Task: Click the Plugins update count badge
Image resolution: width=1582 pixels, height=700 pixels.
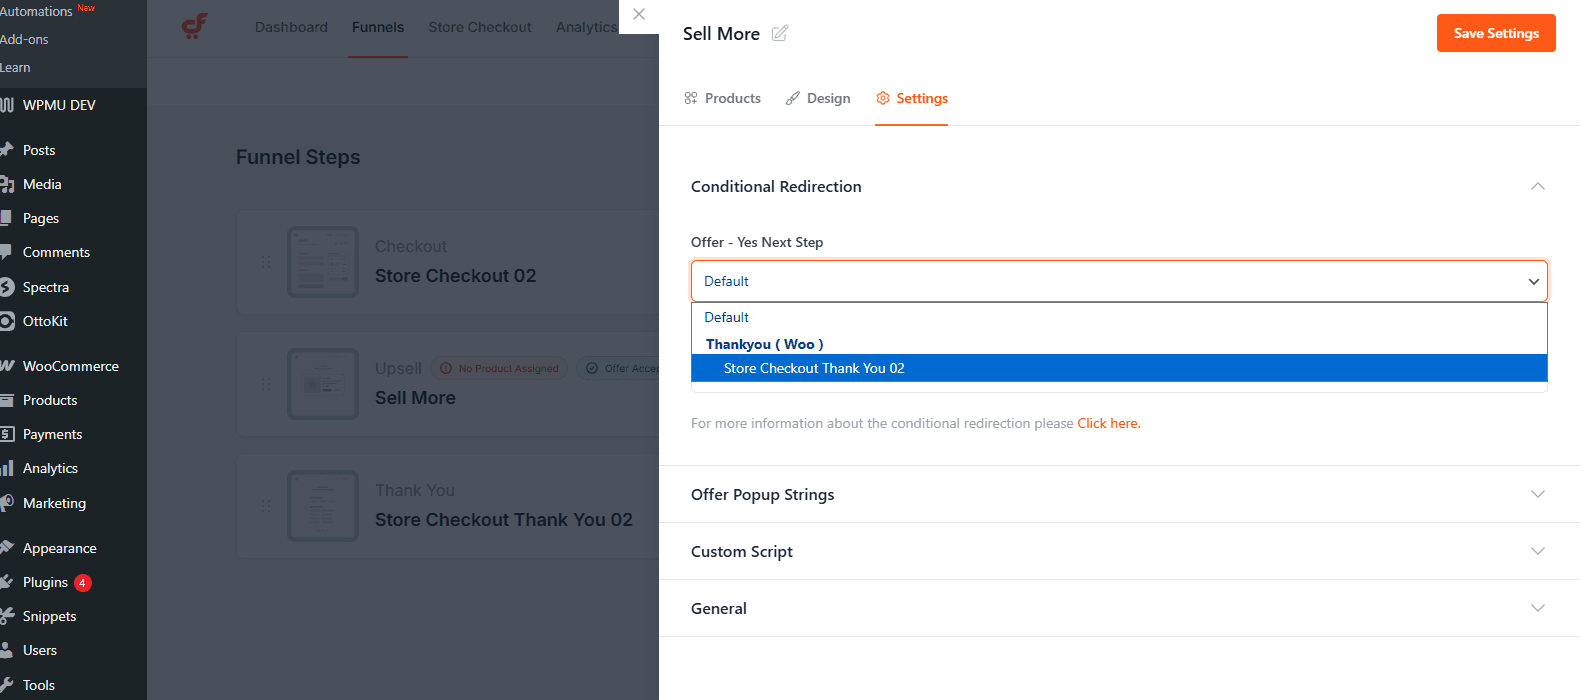Action: click(x=83, y=582)
